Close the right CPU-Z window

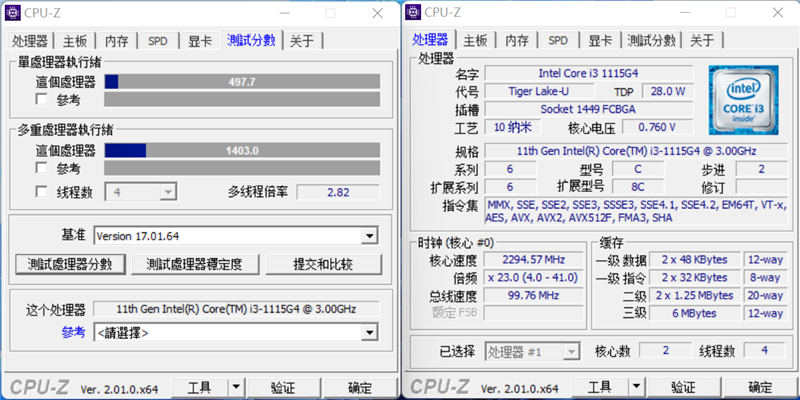[777, 13]
